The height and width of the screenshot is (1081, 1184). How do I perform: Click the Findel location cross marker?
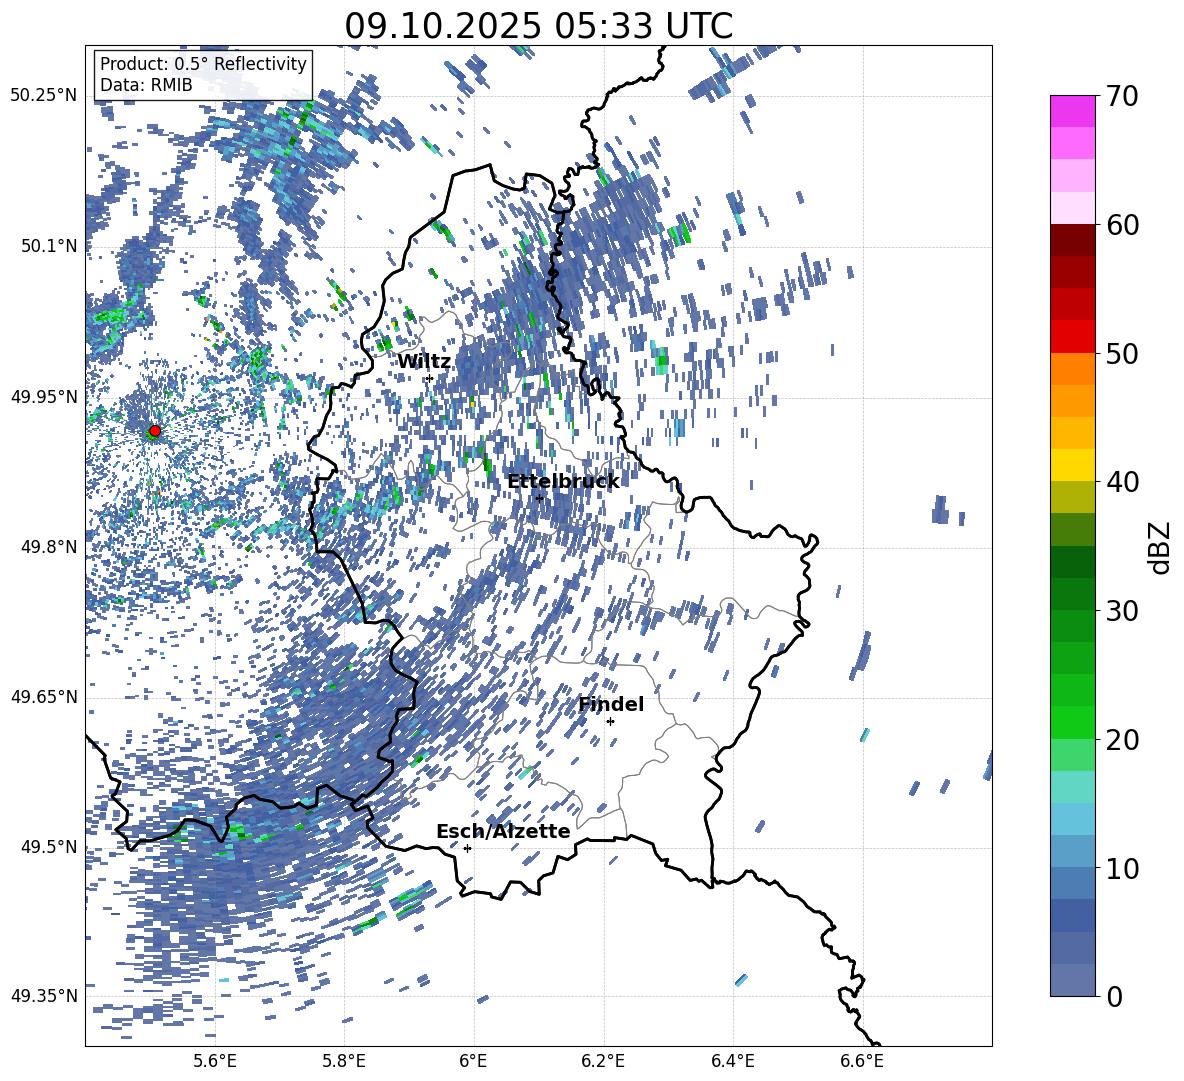pos(610,722)
